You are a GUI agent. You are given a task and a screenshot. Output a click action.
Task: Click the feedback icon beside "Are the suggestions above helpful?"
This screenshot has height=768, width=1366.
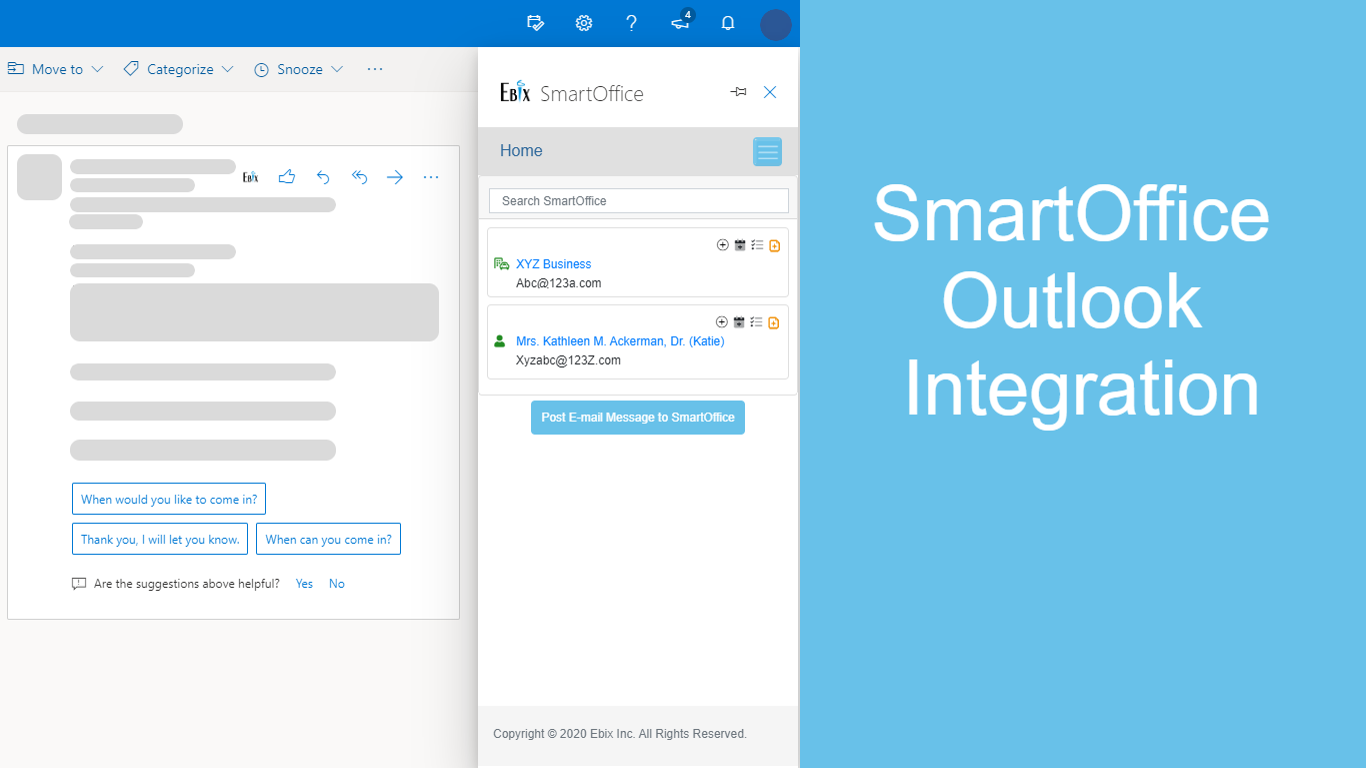[79, 584]
